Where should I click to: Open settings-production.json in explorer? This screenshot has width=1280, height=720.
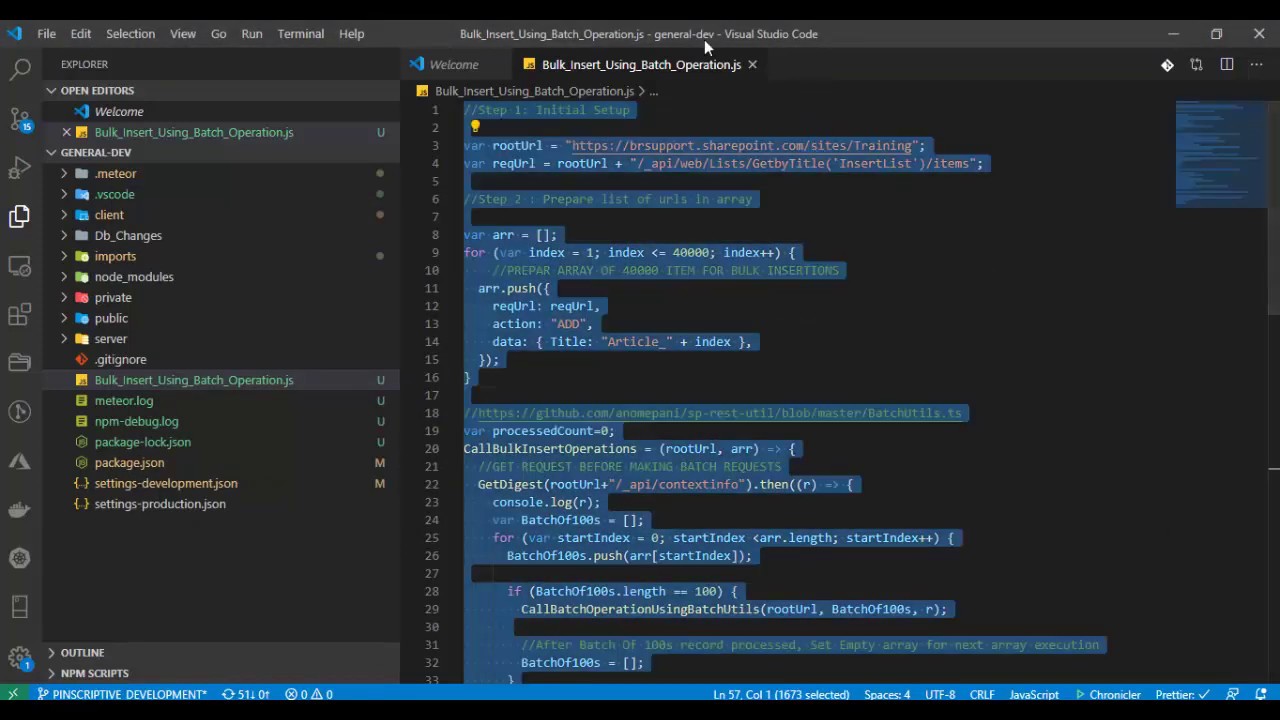tap(160, 504)
